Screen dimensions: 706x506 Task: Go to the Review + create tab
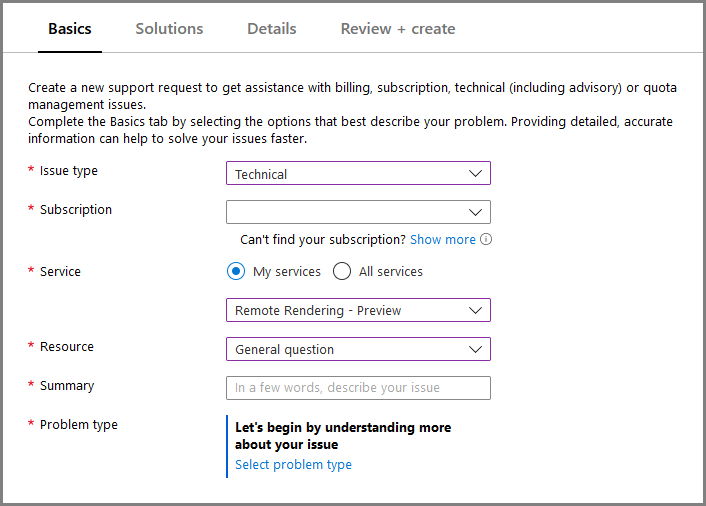398,29
